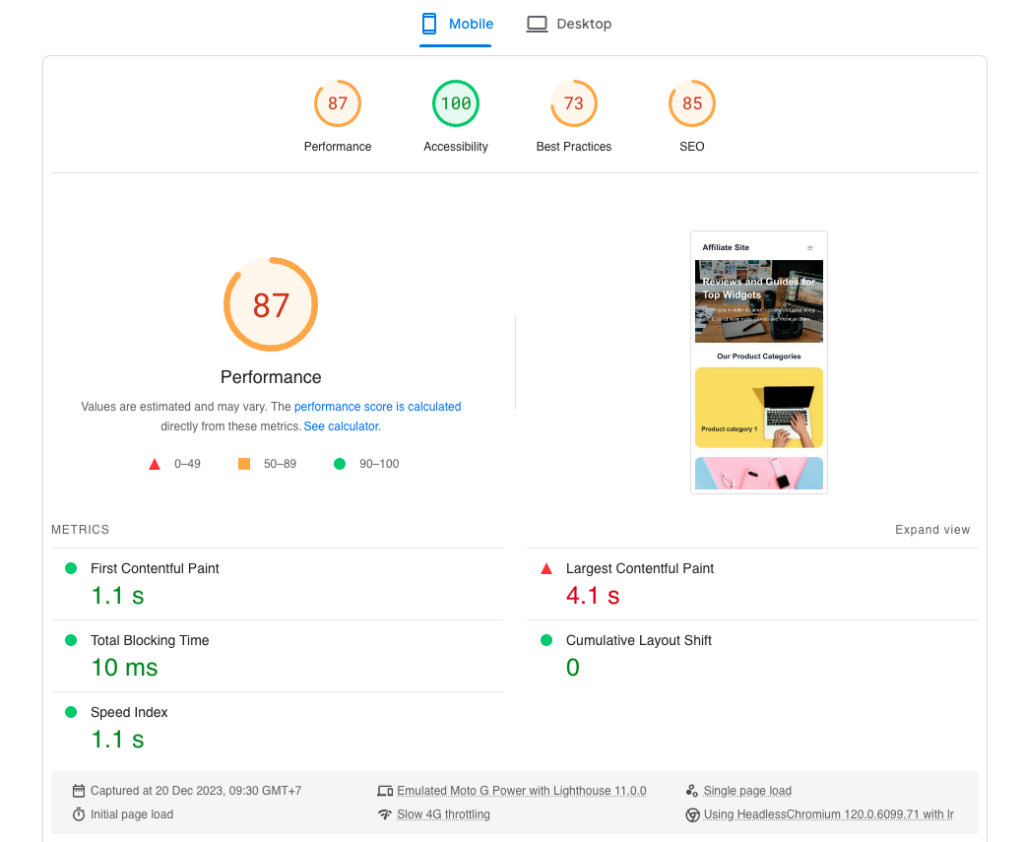Open Expand view for metrics
1024x842 pixels.
coord(932,530)
